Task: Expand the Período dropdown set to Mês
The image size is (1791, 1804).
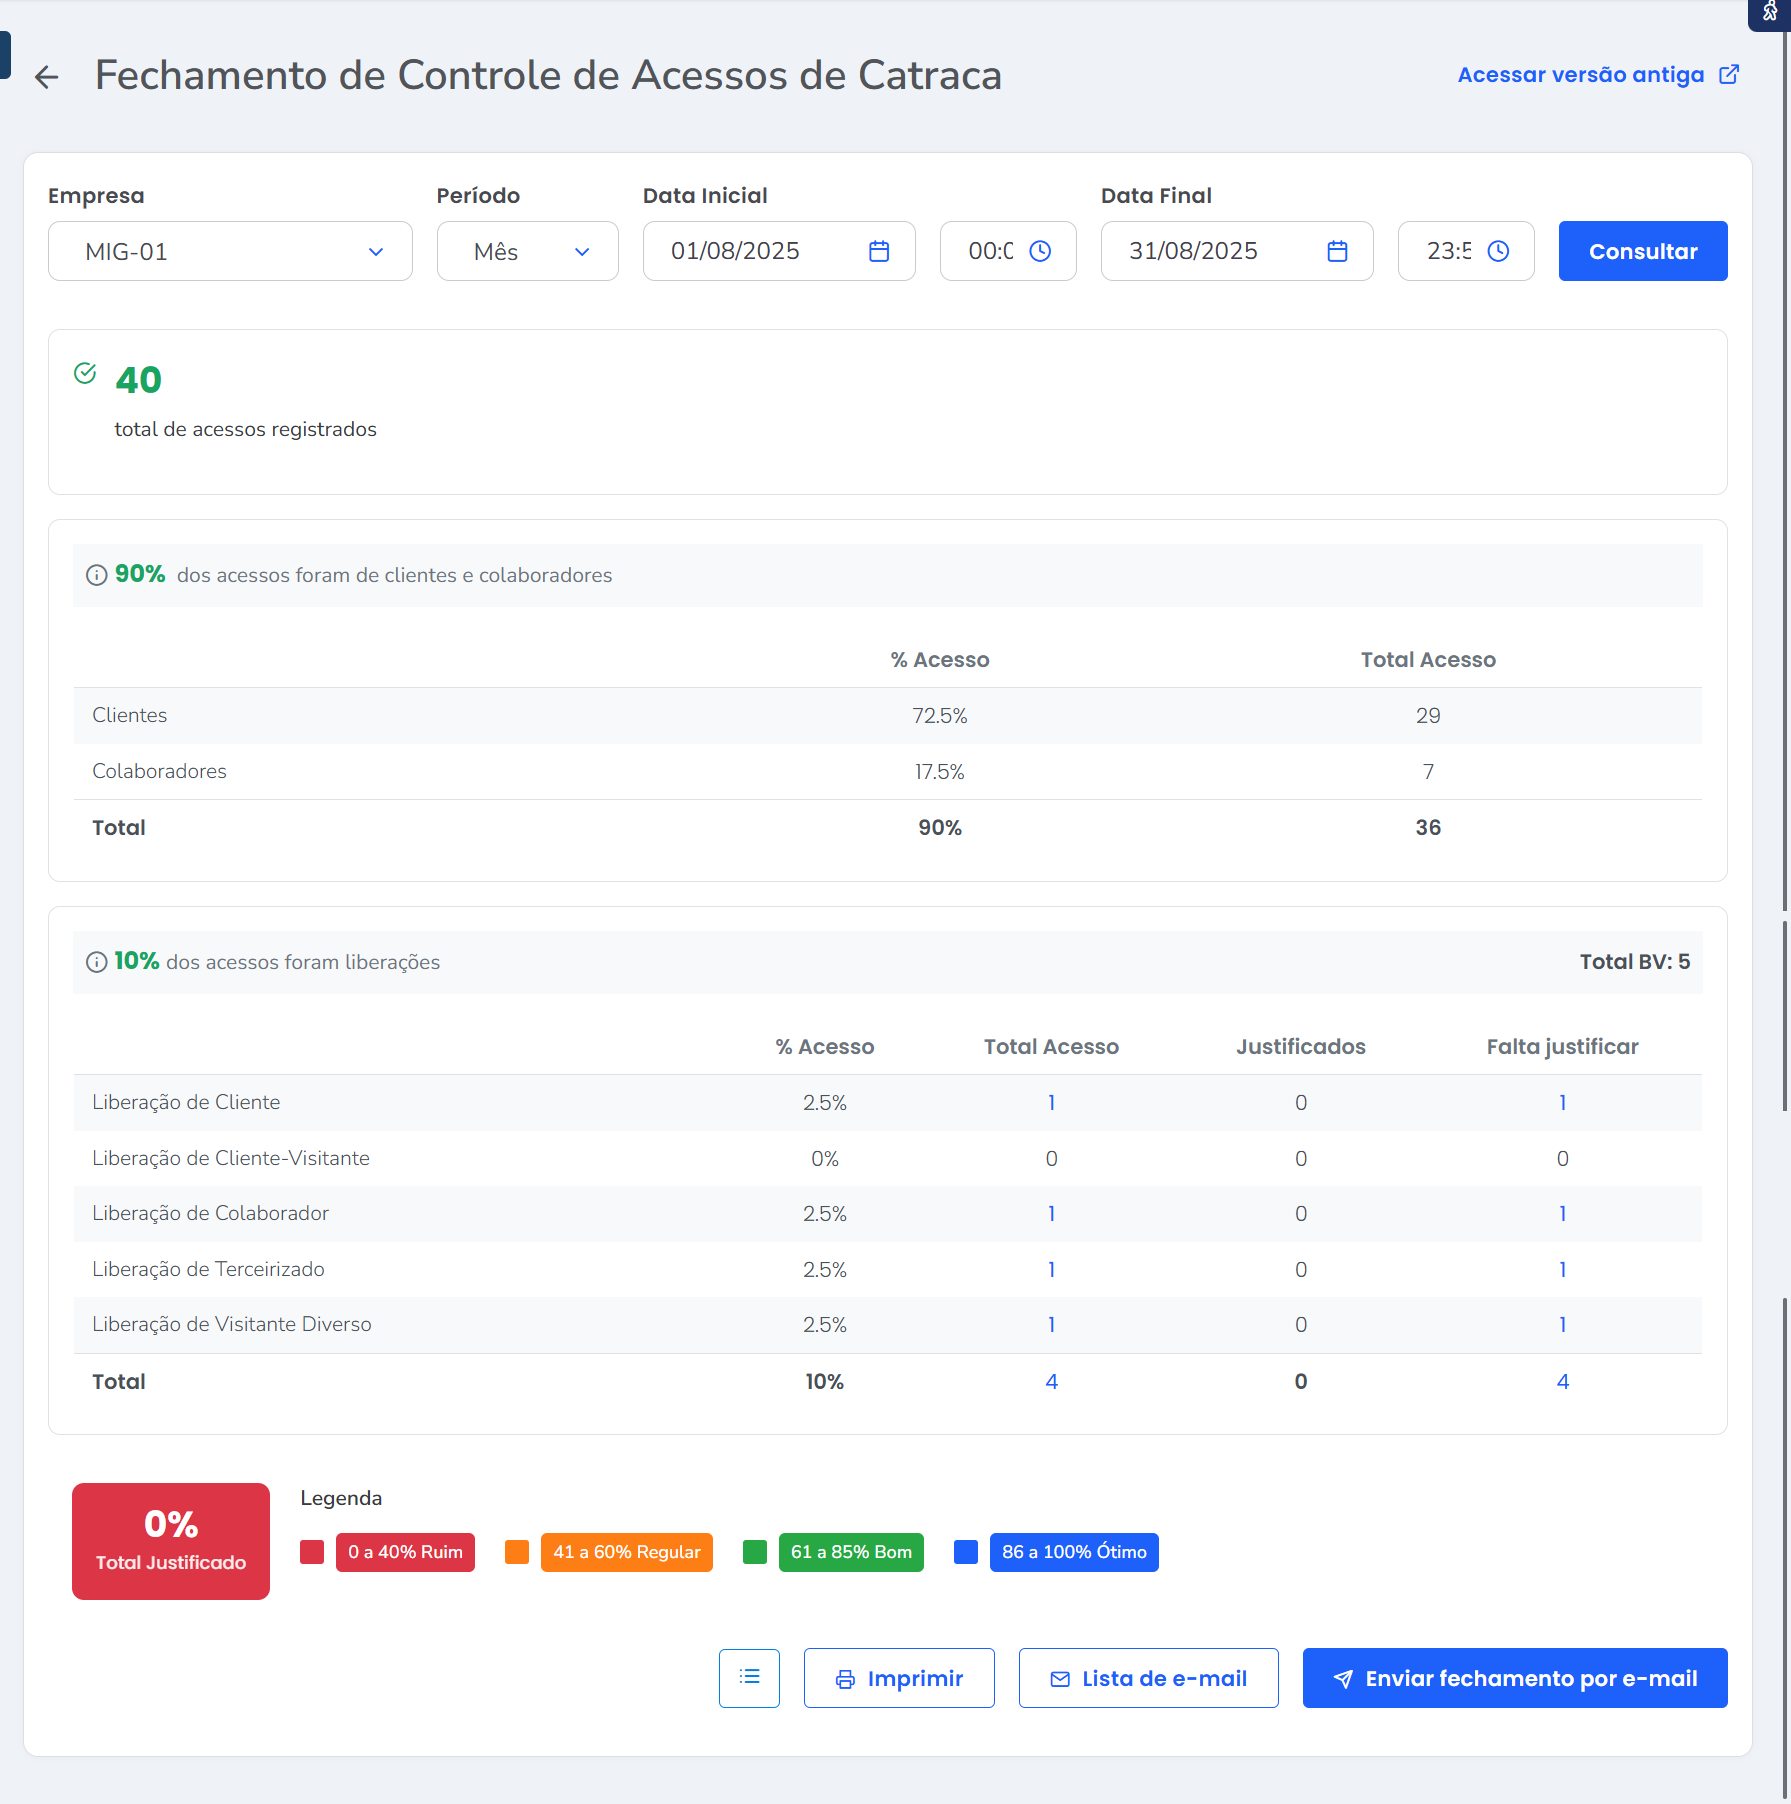Action: point(527,251)
